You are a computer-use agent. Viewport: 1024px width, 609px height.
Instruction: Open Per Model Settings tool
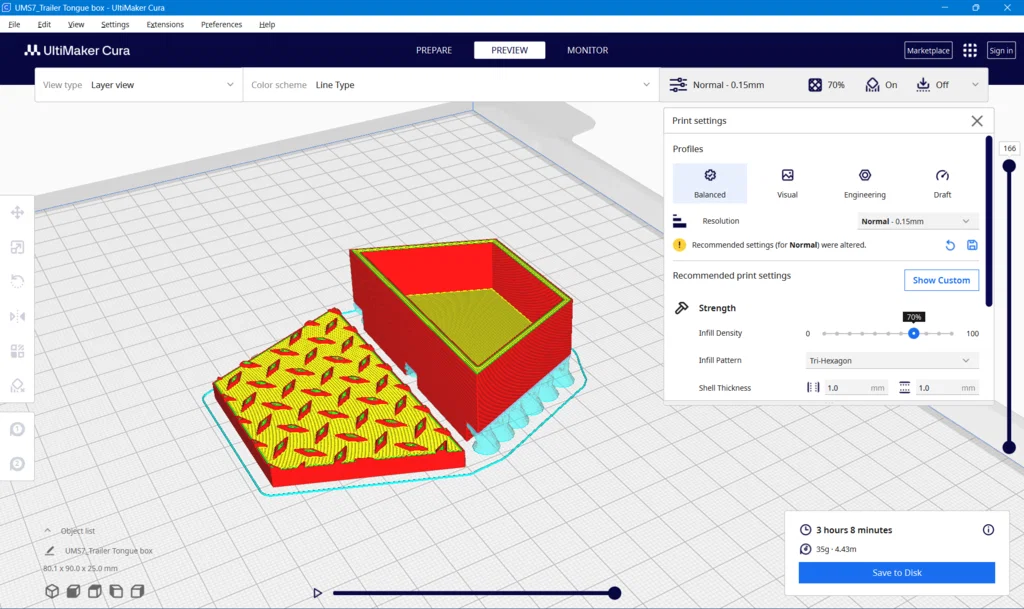[18, 351]
